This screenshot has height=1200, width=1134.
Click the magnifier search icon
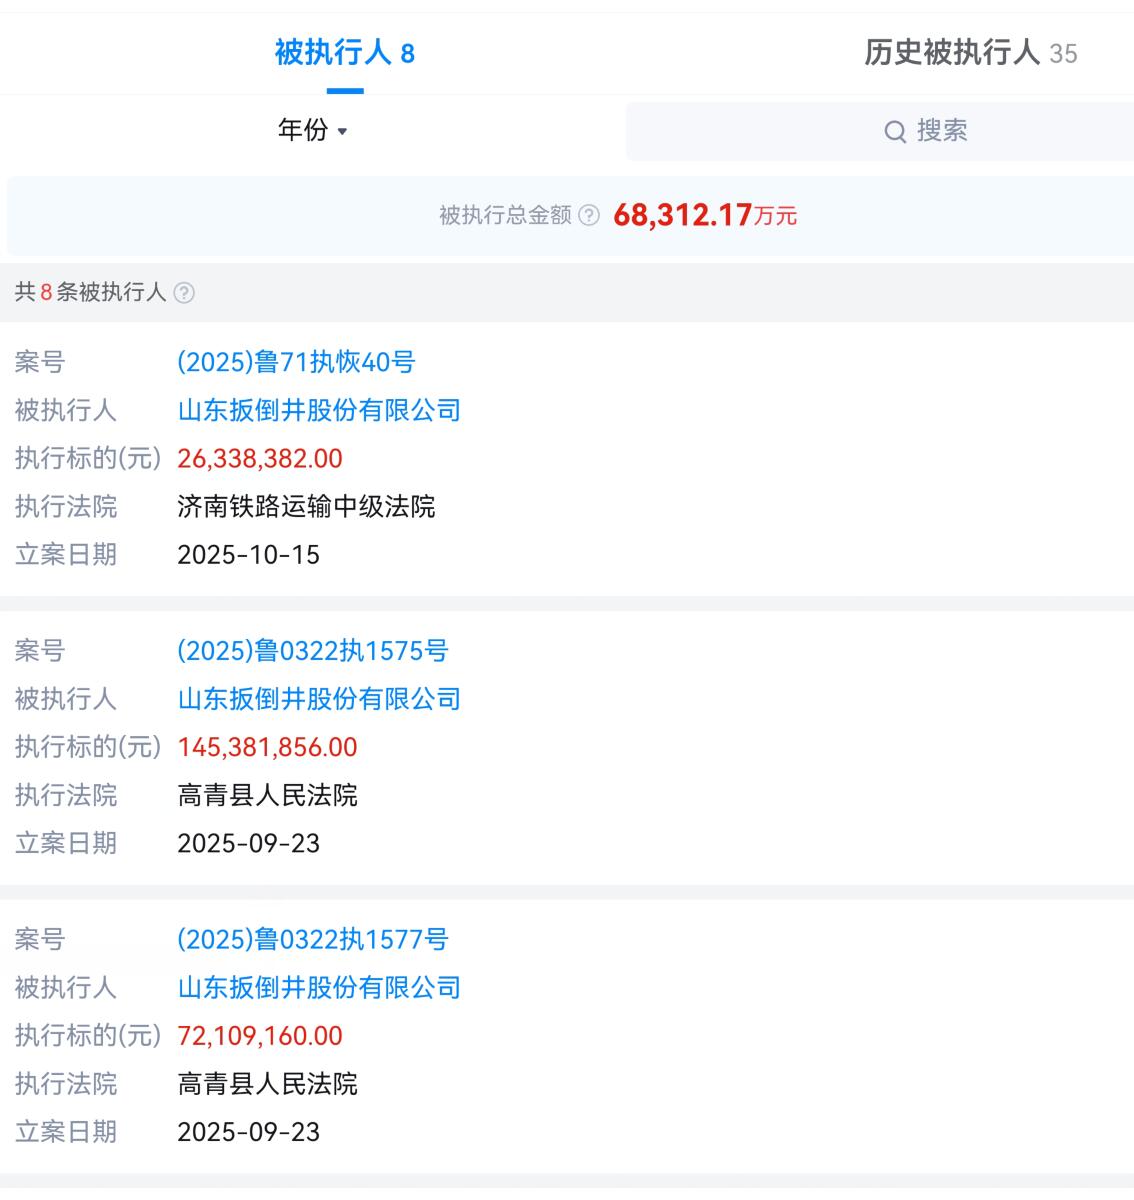(x=895, y=131)
